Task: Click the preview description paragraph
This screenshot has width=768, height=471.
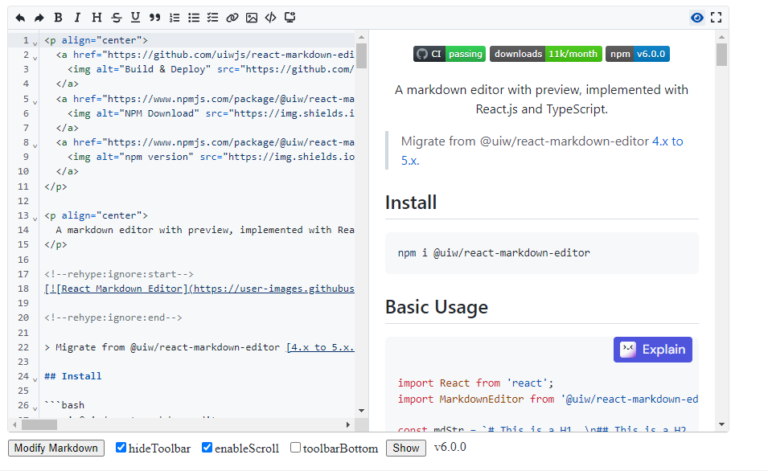Action: (x=542, y=99)
